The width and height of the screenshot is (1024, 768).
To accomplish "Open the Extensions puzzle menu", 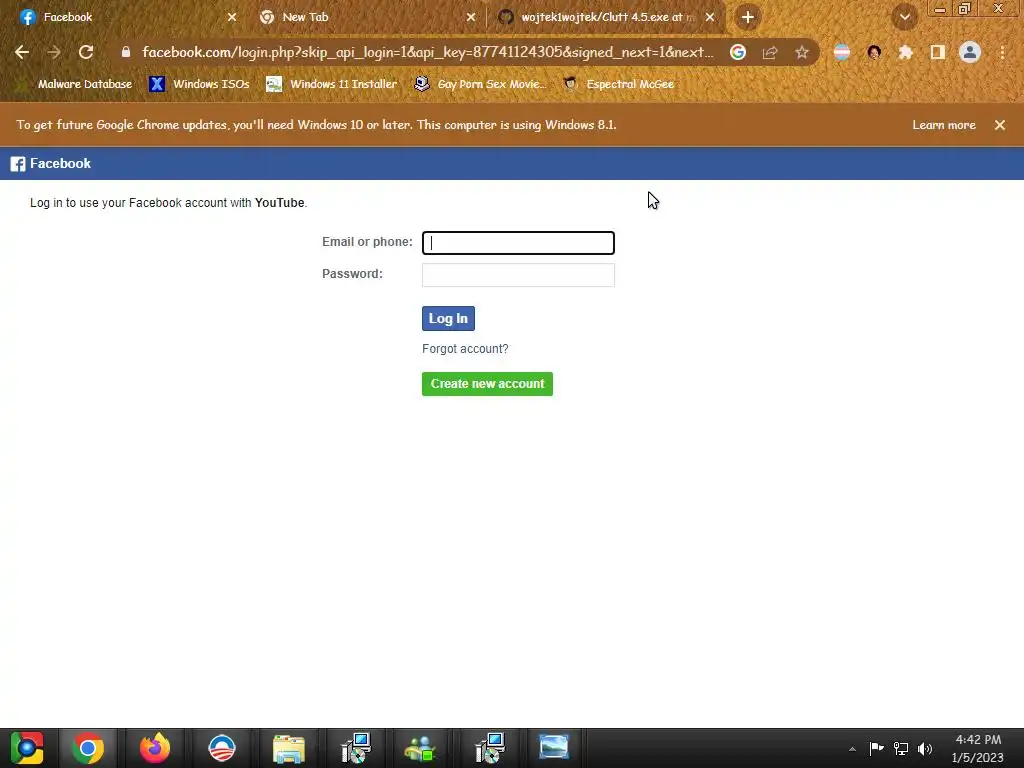I will (x=906, y=52).
